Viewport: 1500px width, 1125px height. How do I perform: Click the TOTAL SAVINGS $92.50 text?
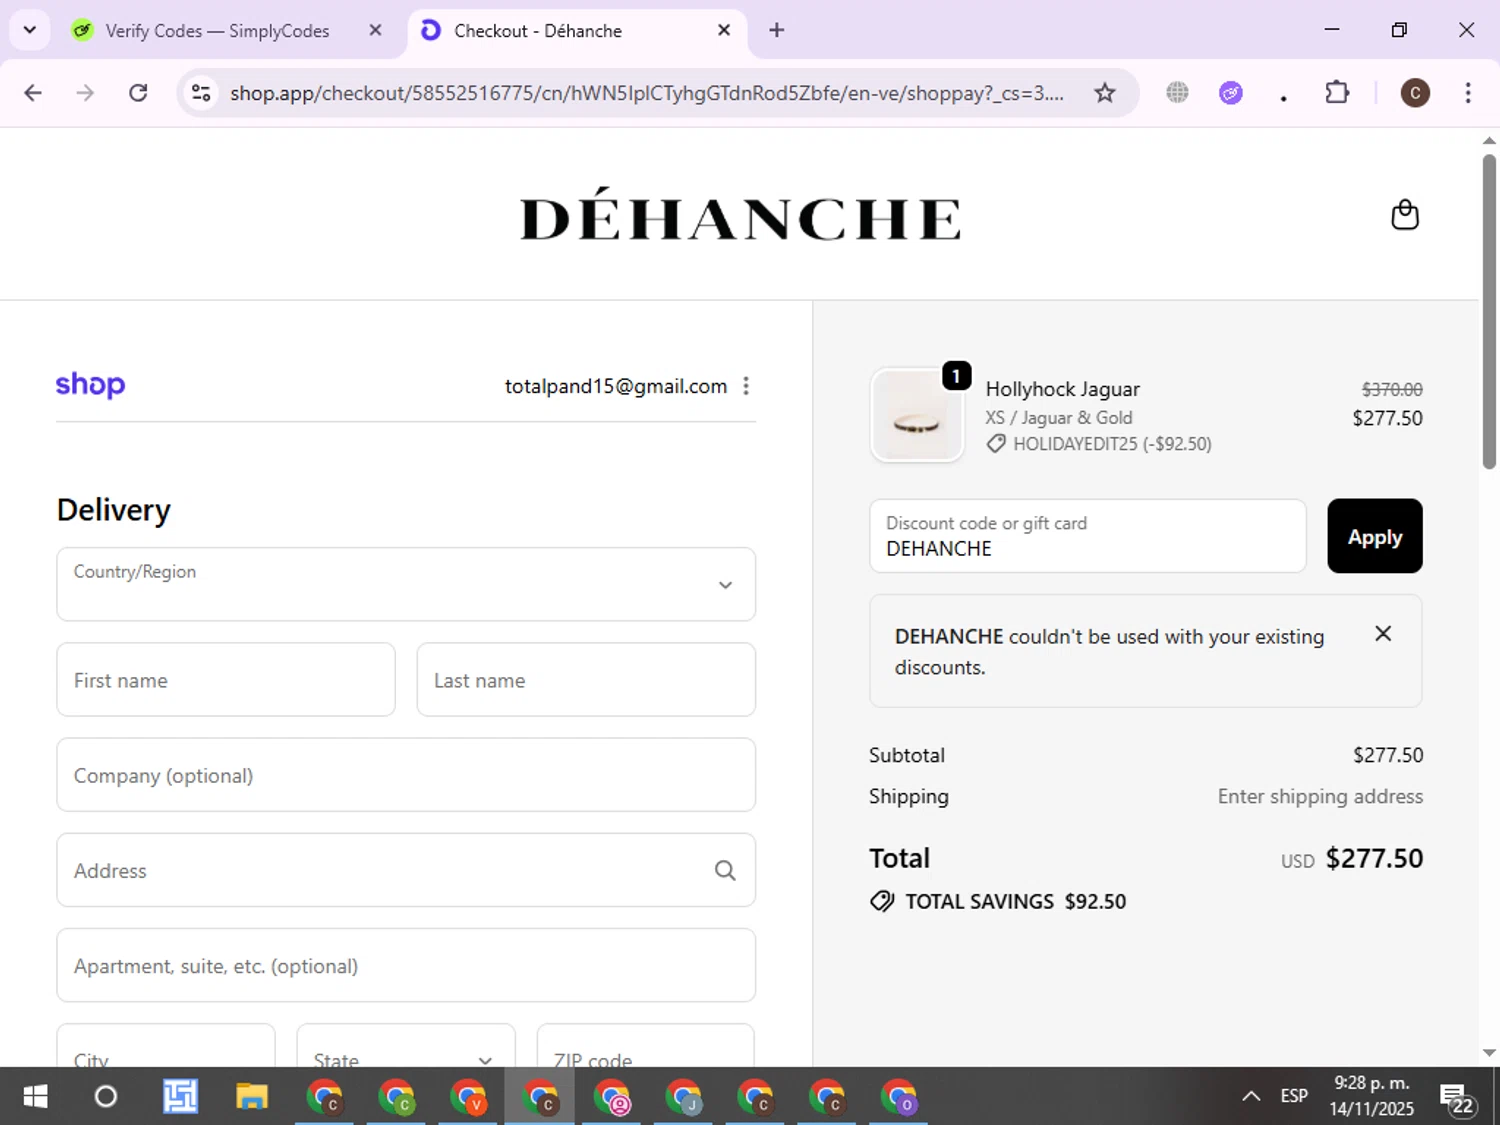[x=1015, y=901]
